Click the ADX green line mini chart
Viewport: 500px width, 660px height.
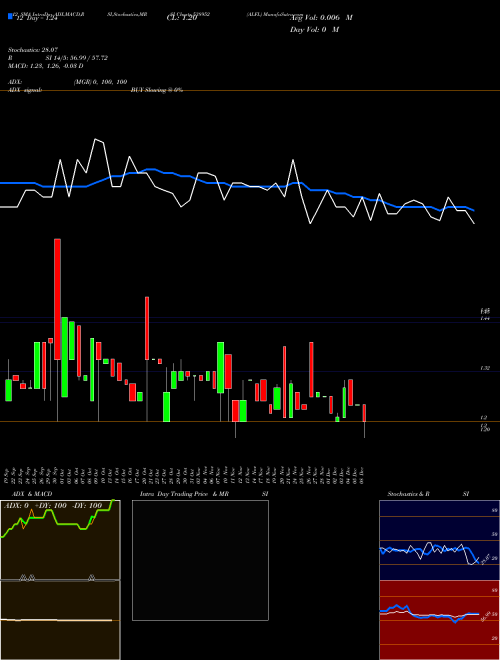[60, 540]
